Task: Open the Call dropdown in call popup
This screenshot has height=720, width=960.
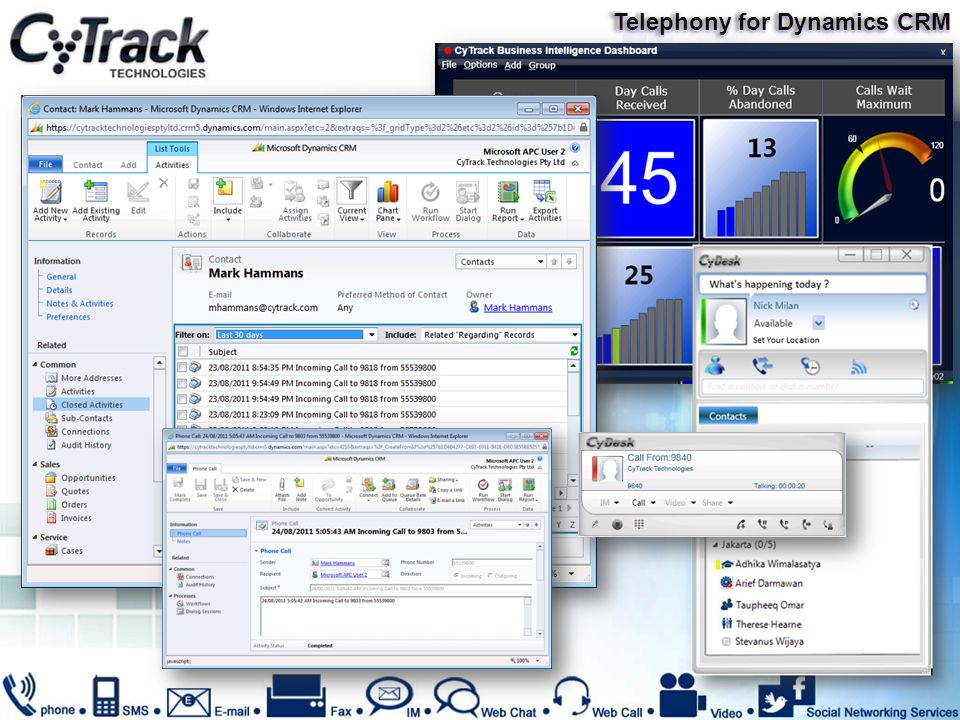Action: click(x=643, y=503)
